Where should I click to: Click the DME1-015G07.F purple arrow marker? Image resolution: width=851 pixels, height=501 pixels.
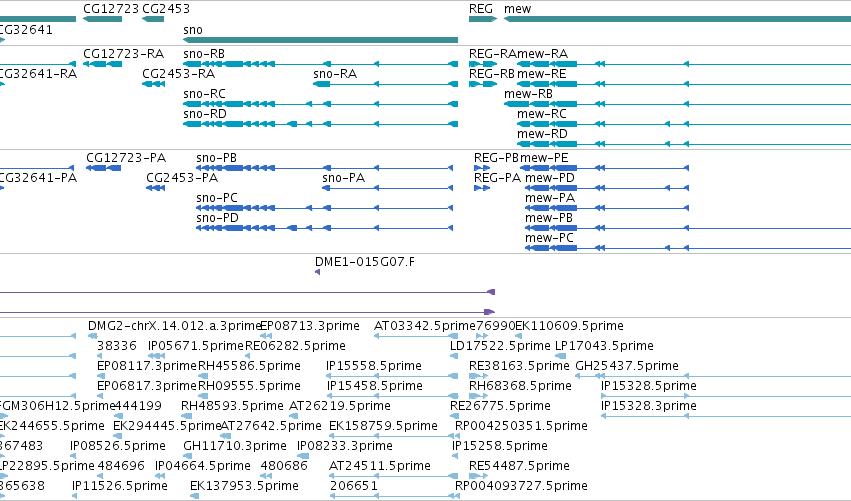(x=317, y=272)
